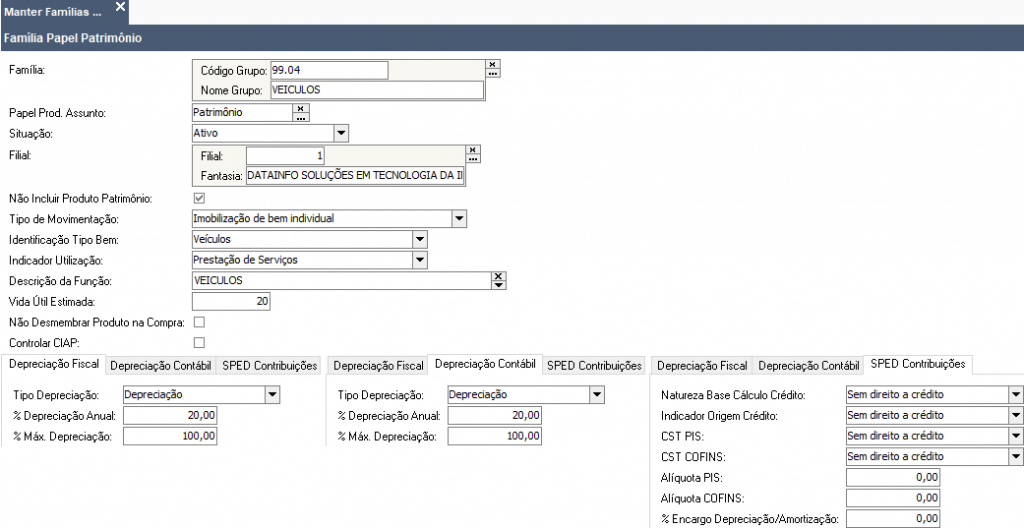Open the Família group lookup (... button)
The height and width of the screenshot is (528, 1024).
(493, 73)
